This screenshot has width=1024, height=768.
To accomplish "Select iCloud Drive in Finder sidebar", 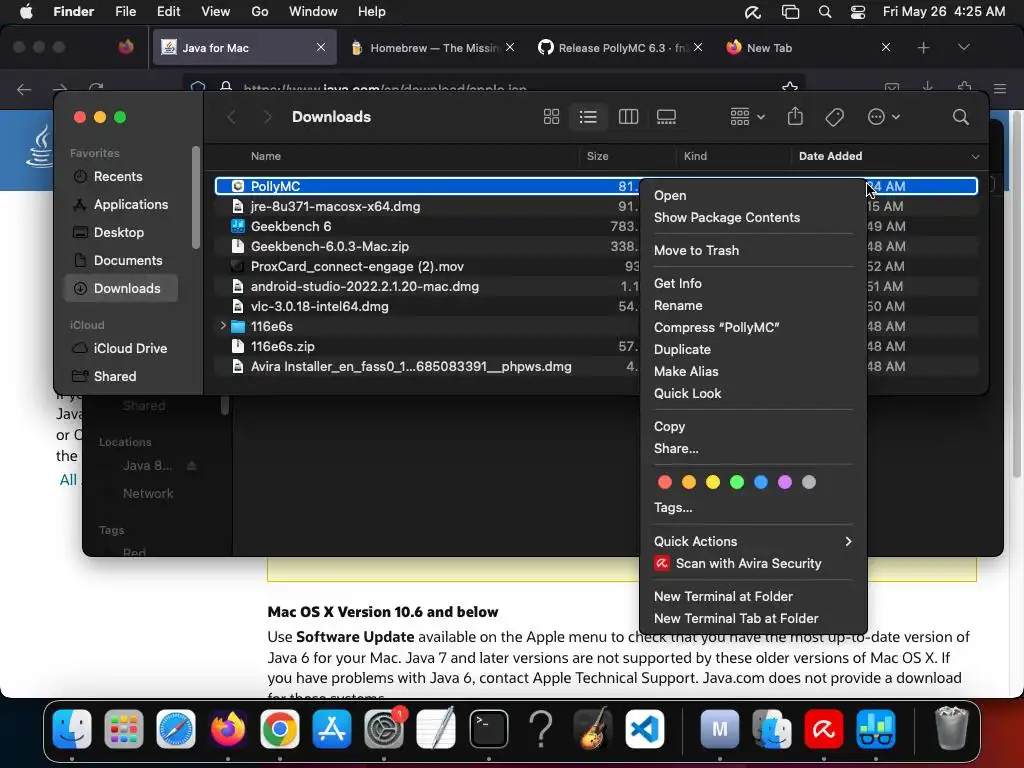I will [x=130, y=348].
